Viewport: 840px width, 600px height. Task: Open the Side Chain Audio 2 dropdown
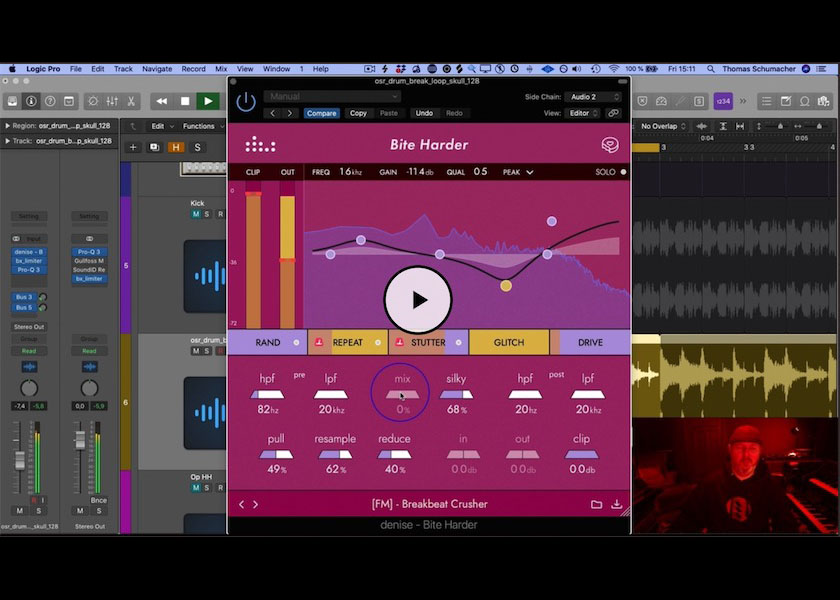[x=594, y=97]
